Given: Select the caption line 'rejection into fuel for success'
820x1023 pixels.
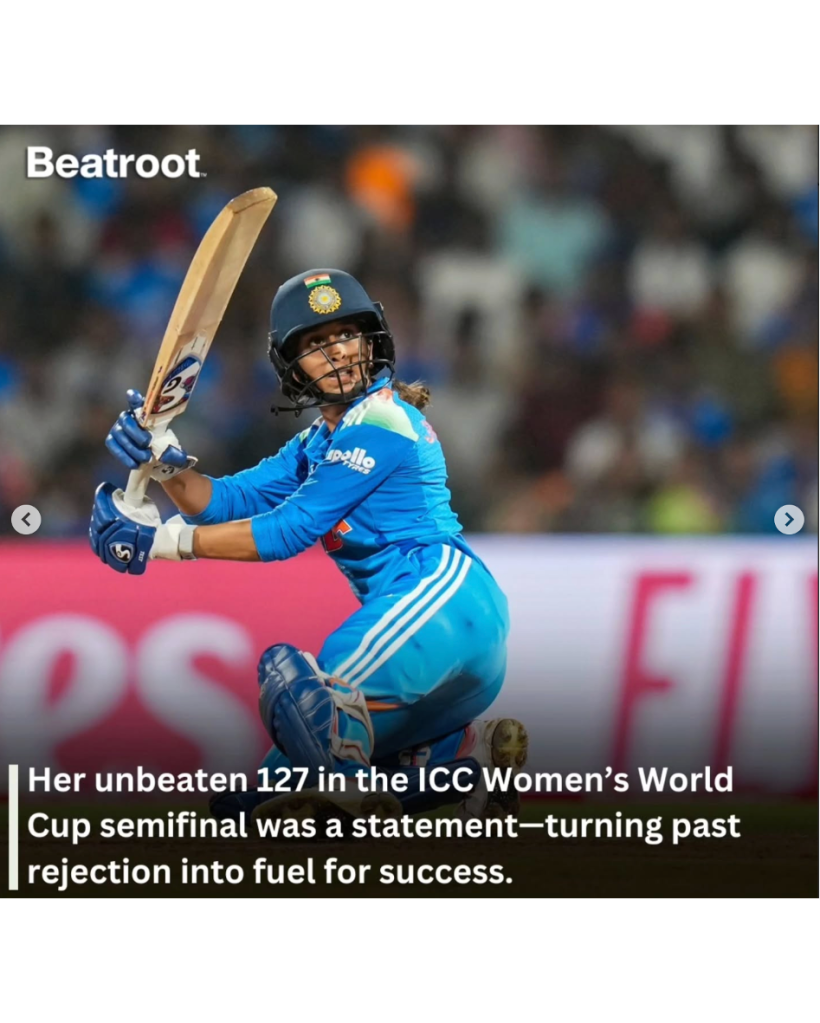Looking at the screenshot, I should 269,872.
